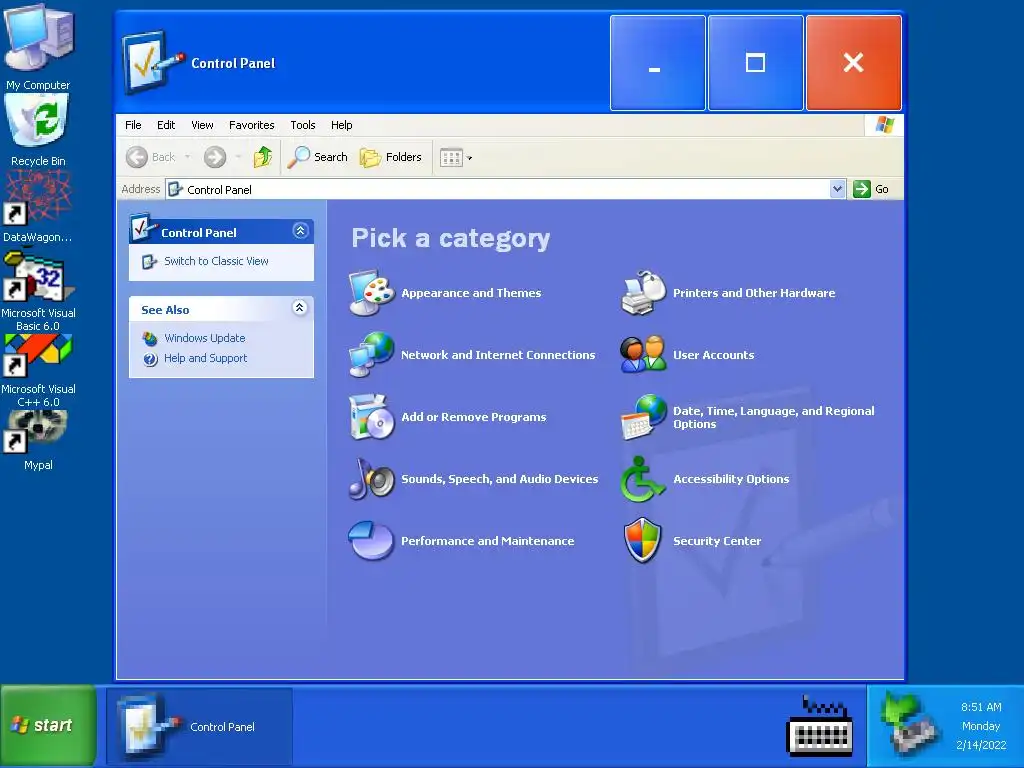
Task: Open Appearance and Themes category icon
Action: click(x=372, y=293)
